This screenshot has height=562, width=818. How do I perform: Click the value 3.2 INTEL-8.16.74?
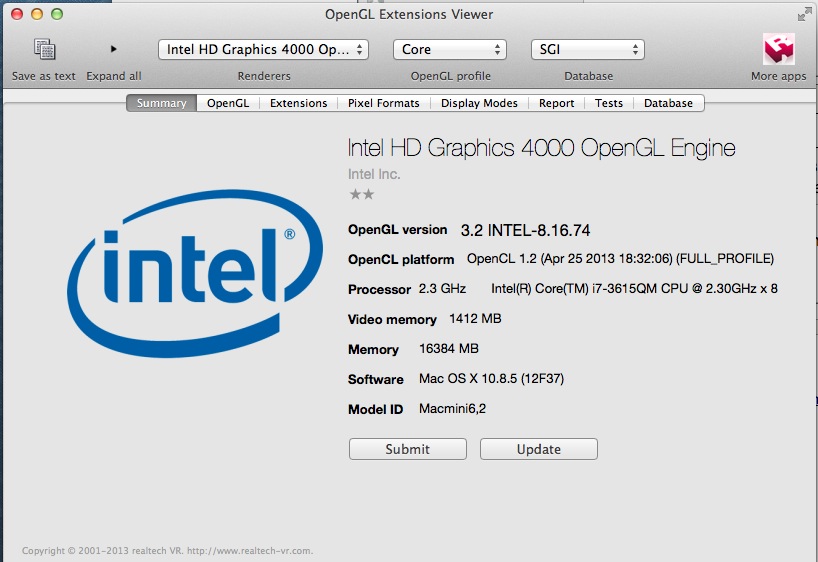click(x=525, y=231)
